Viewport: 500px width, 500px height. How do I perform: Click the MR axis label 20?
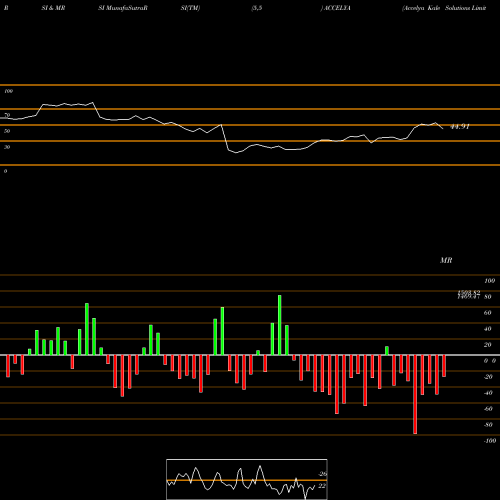[x=487, y=345]
